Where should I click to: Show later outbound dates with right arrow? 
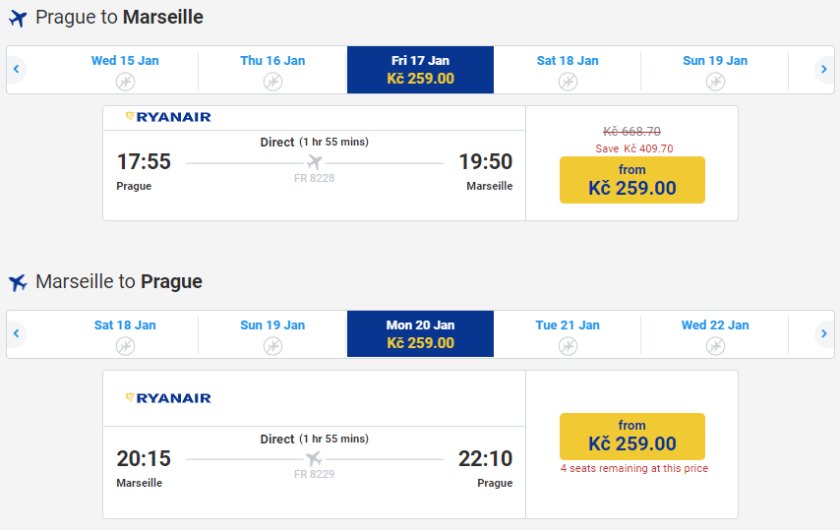point(824,69)
